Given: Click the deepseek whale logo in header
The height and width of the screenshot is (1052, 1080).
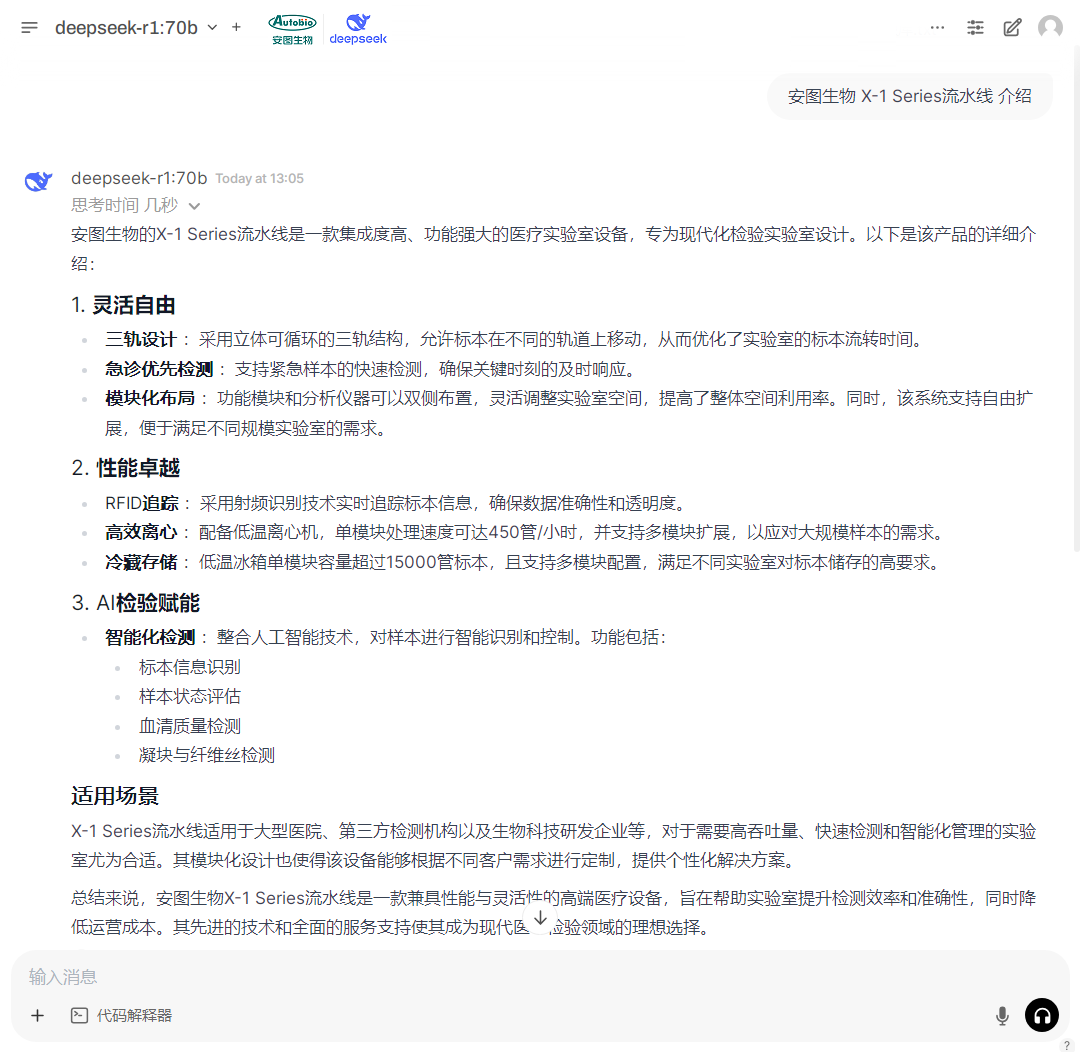Looking at the screenshot, I should pos(357,30).
